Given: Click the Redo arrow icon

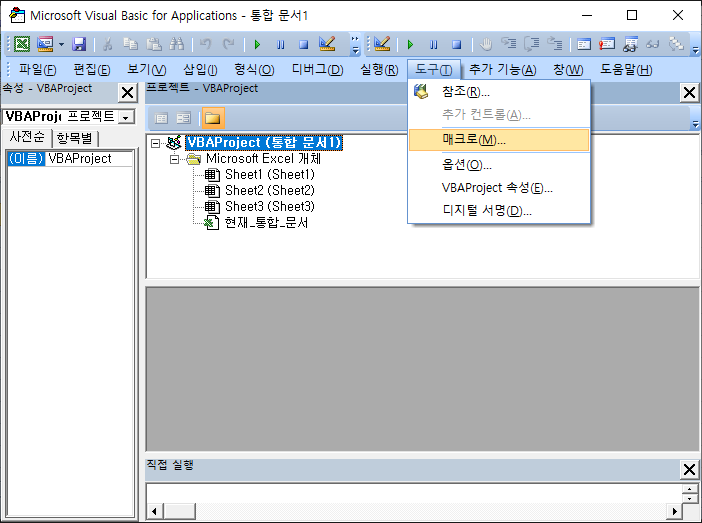Looking at the screenshot, I should pos(228,44).
